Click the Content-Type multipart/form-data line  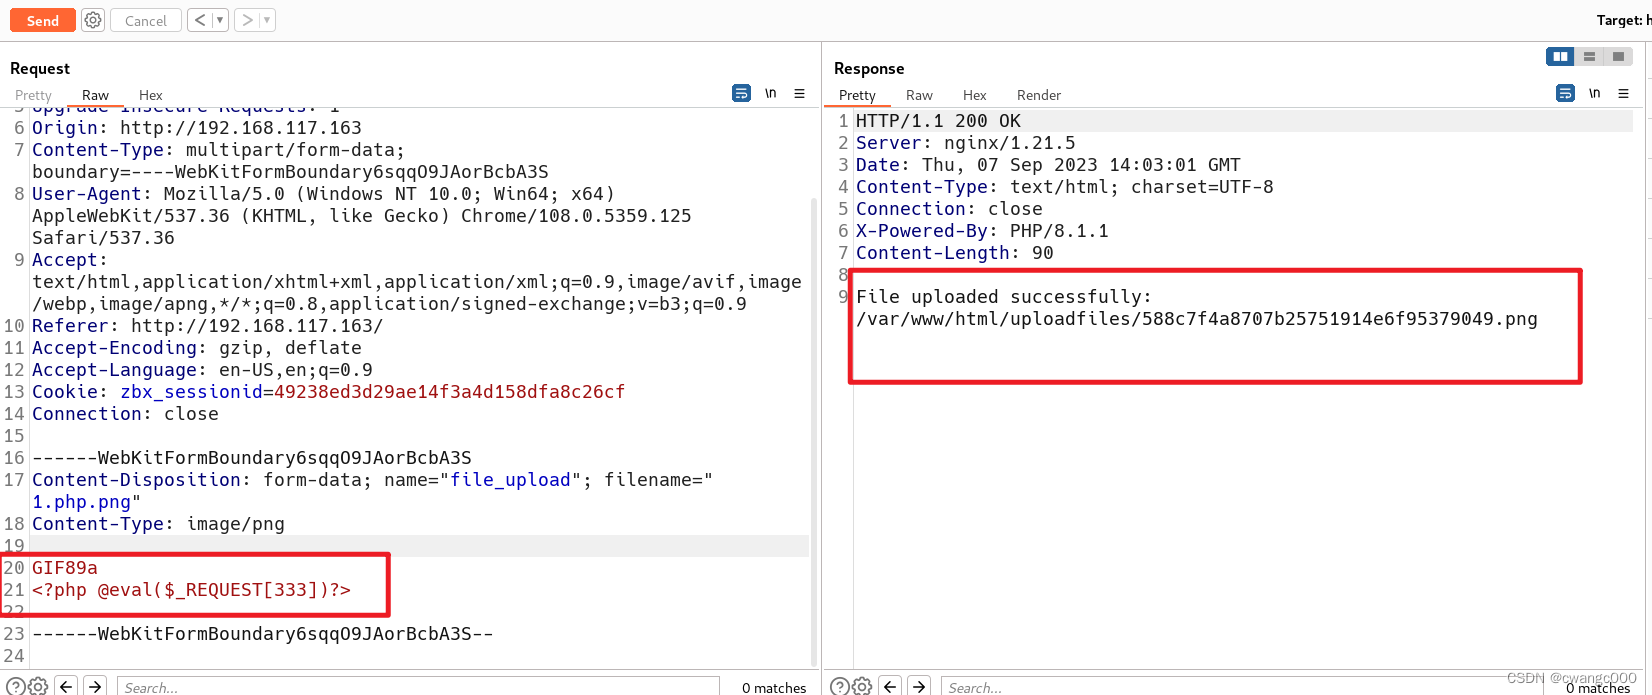218,150
